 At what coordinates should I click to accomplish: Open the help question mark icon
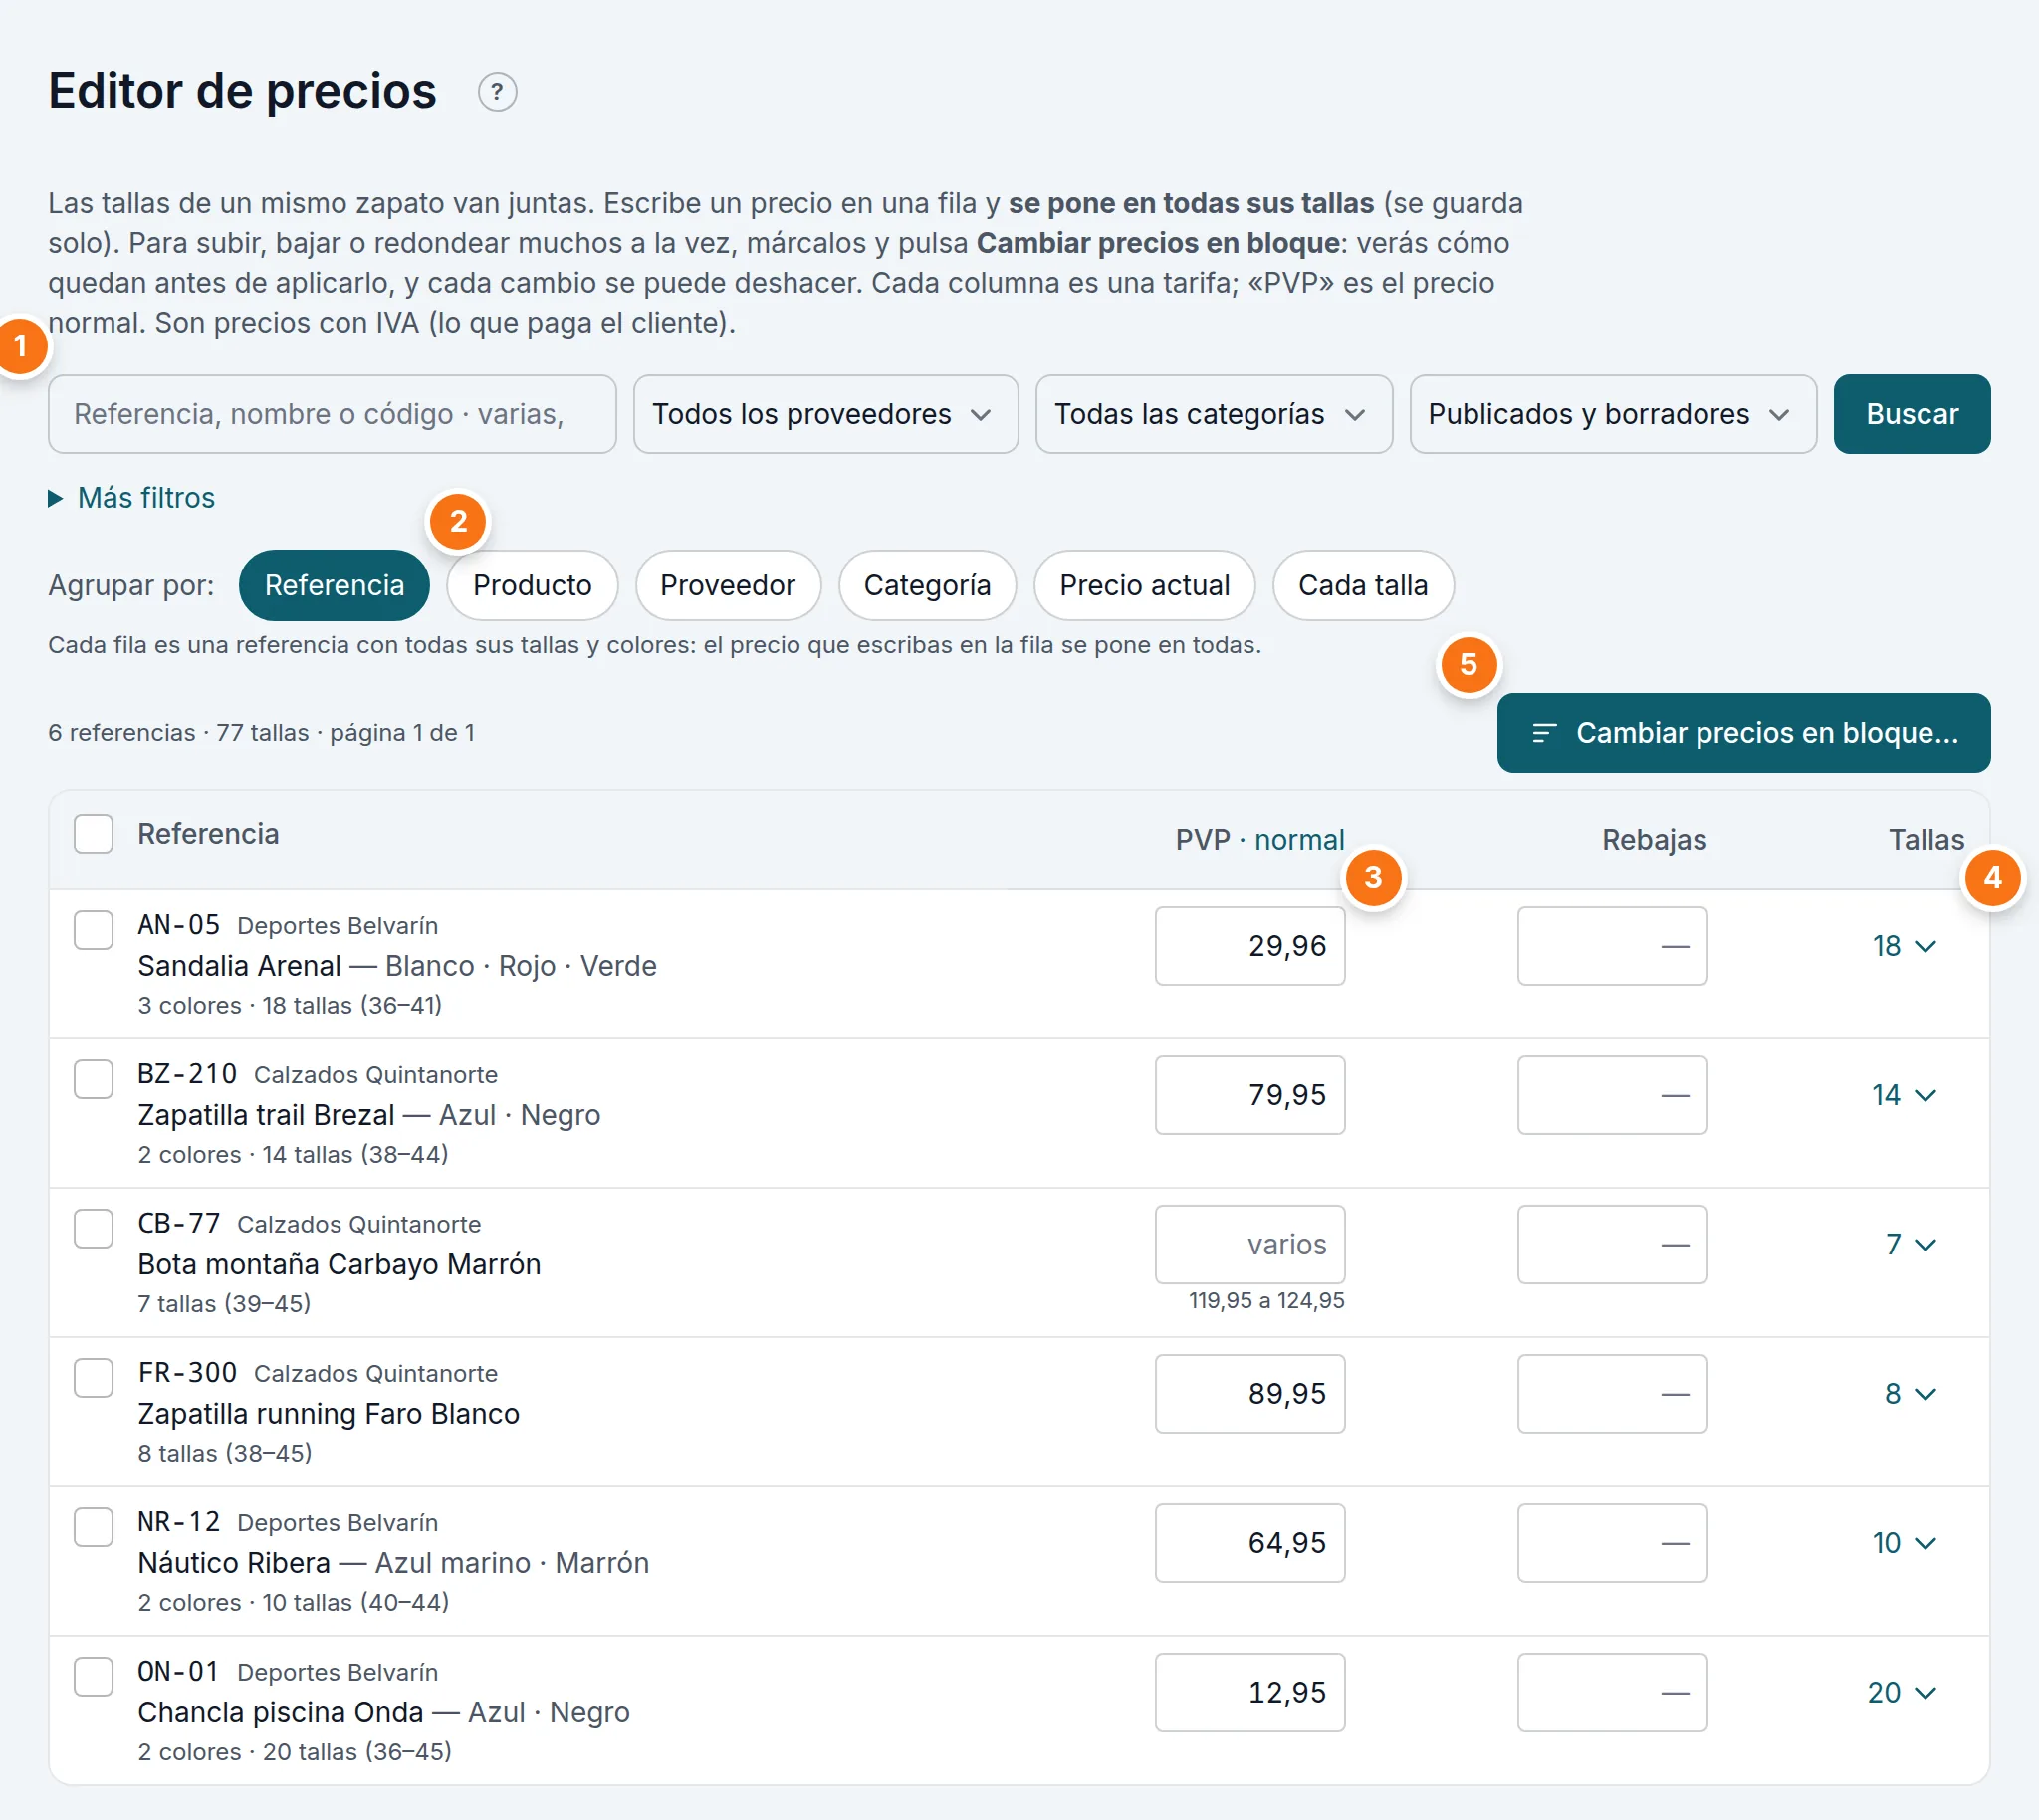pyautogui.click(x=497, y=92)
